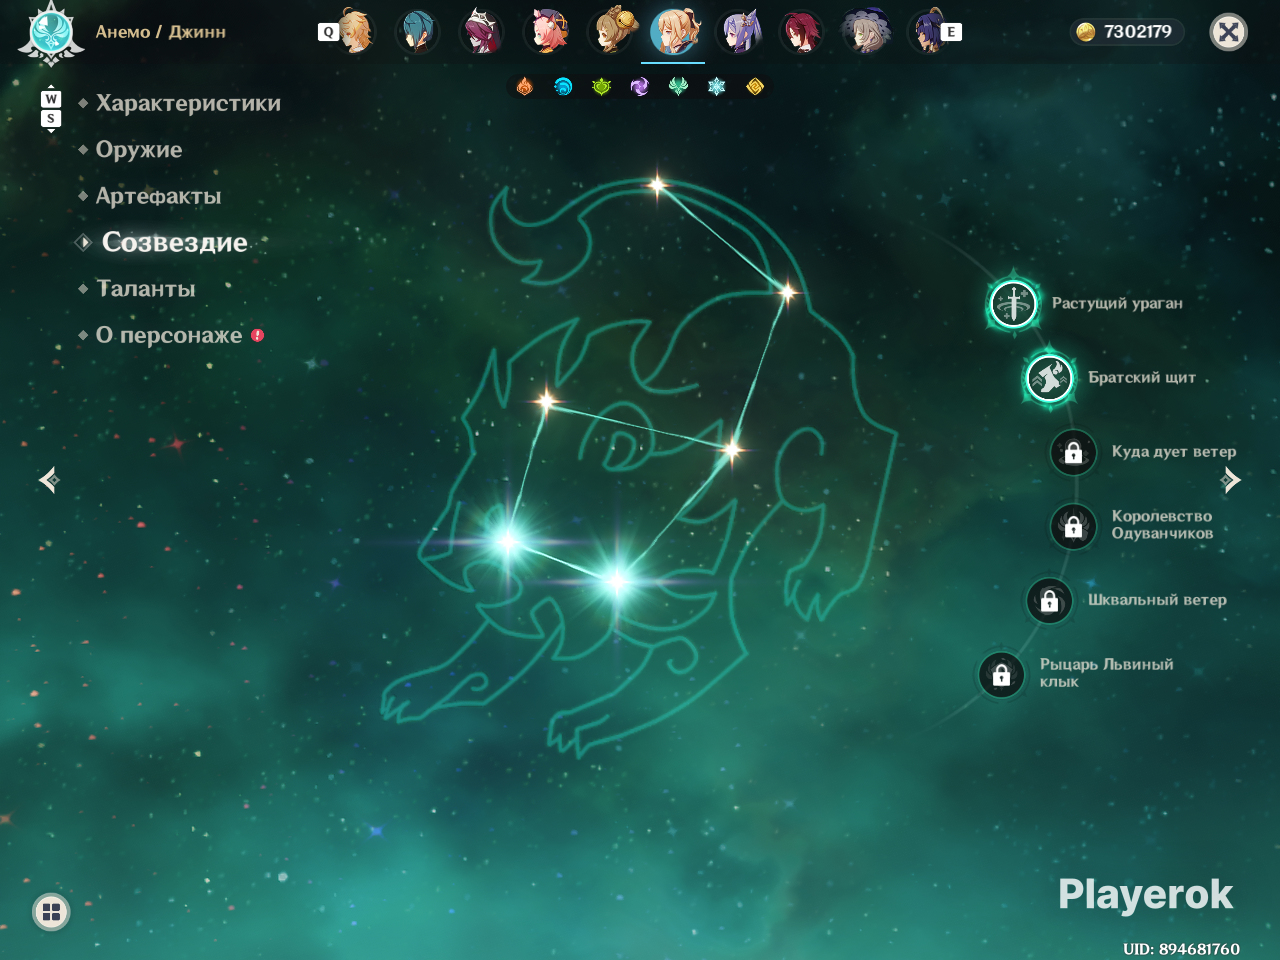Viewport: 1280px width, 960px height.
Task: Filter characters by Anemo element
Action: point(678,87)
